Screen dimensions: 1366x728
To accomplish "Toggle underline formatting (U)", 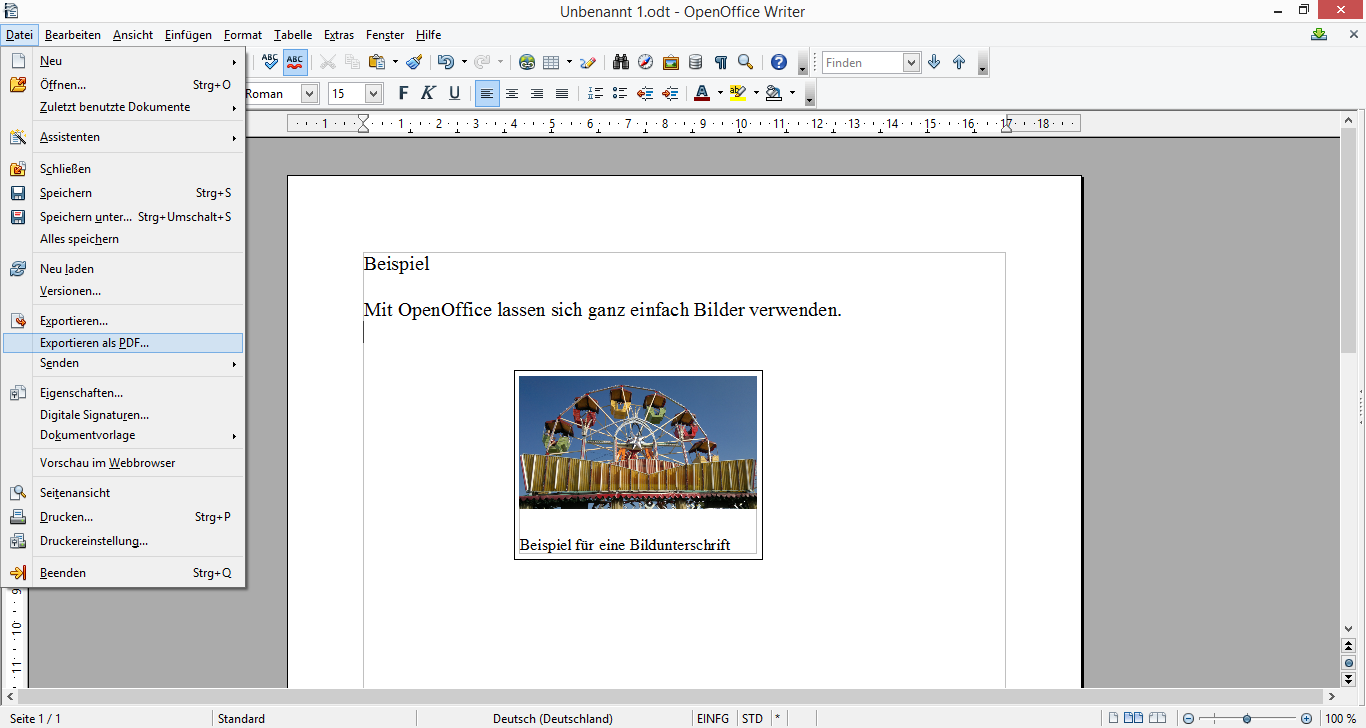I will (454, 93).
